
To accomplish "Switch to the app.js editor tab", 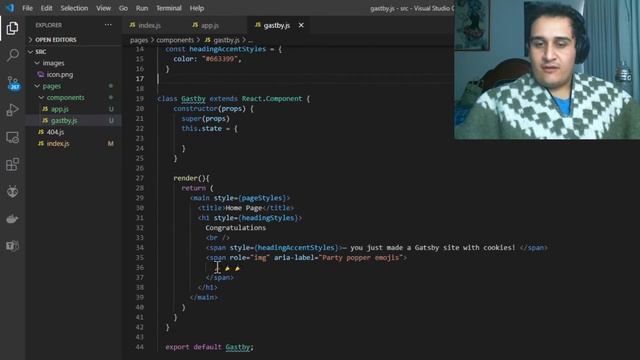I will click(210, 25).
